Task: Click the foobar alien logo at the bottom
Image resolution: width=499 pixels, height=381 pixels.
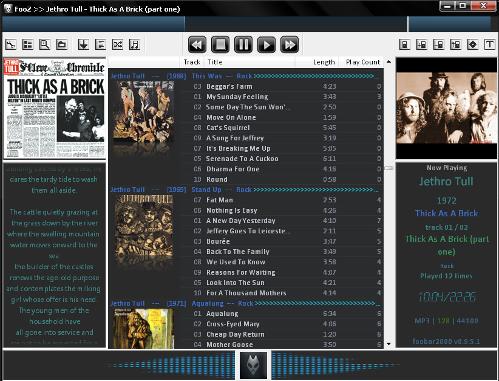Action: coord(253,365)
